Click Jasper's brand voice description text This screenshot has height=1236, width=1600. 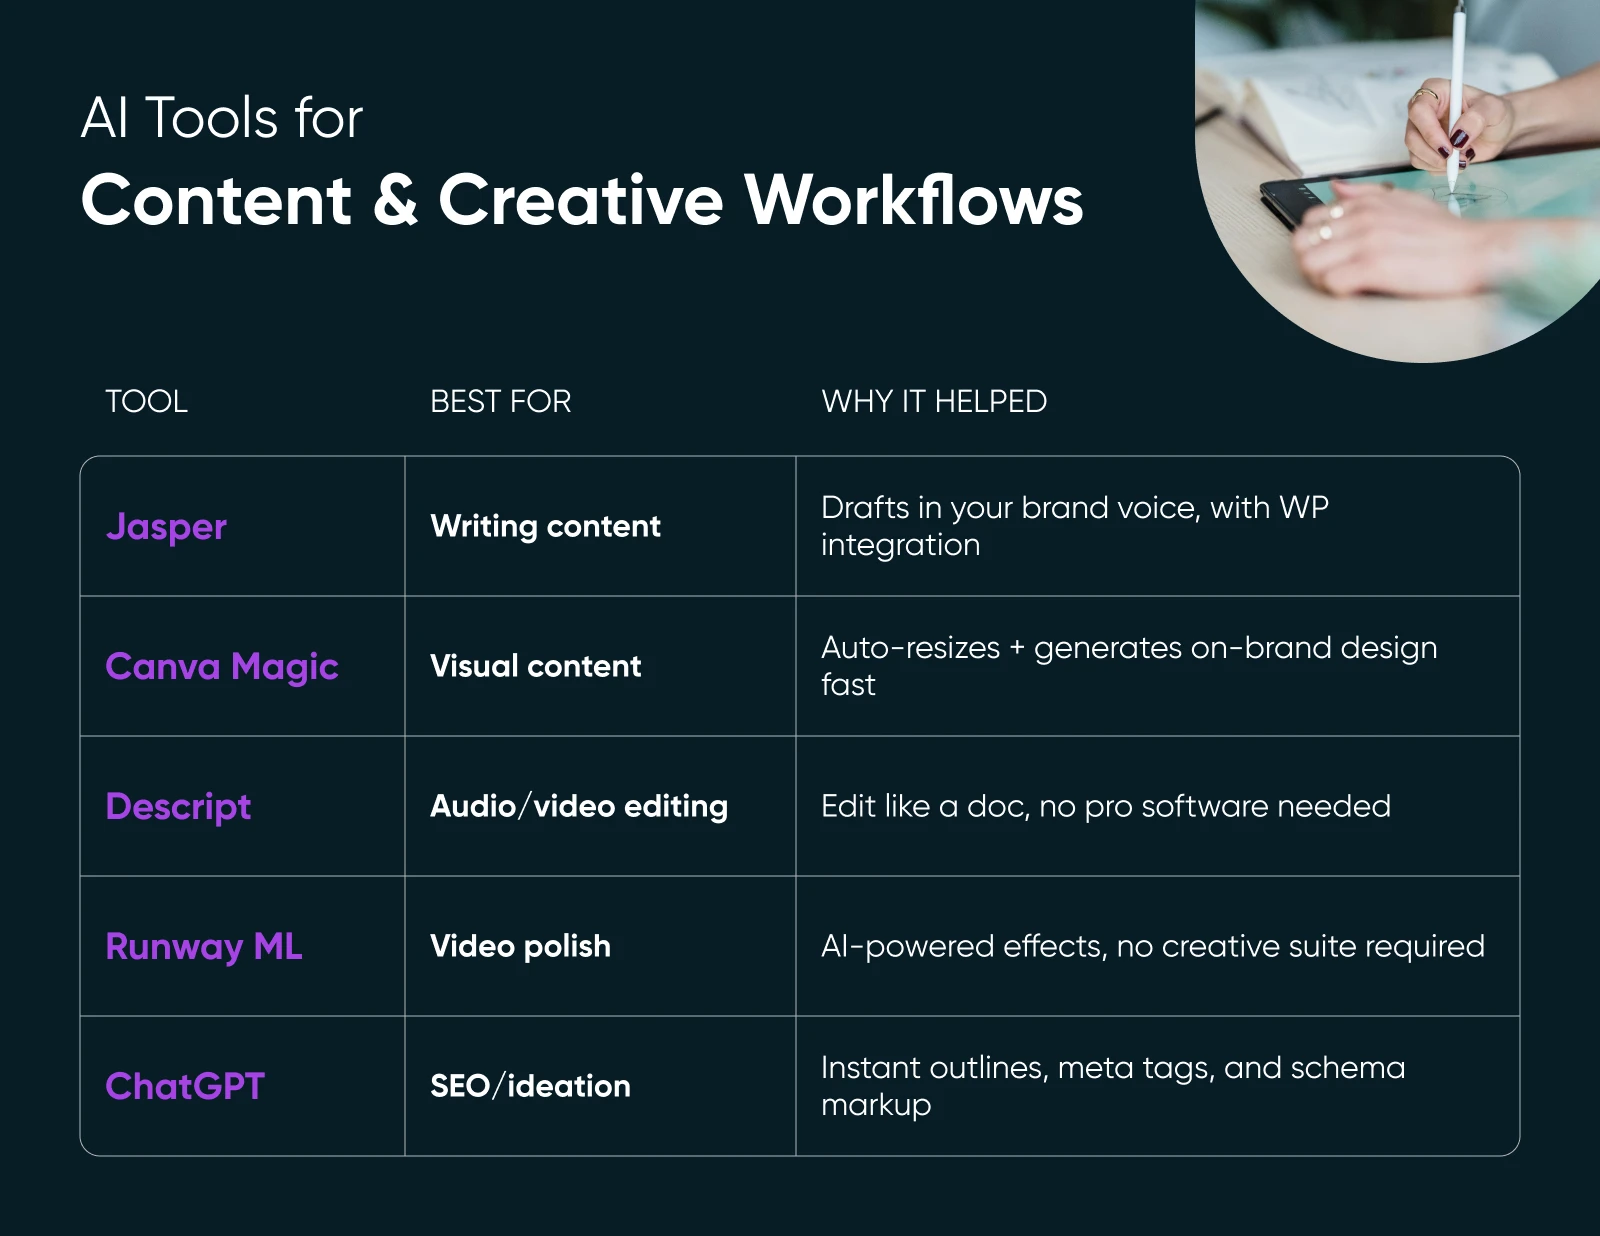coord(1075,526)
